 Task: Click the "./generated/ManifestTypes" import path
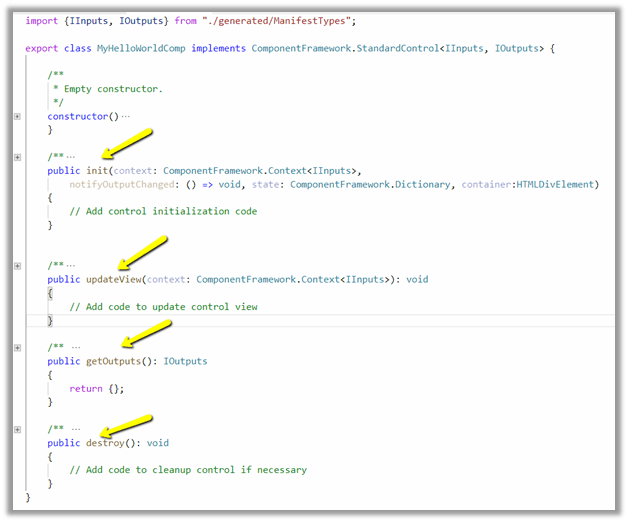click(x=276, y=21)
